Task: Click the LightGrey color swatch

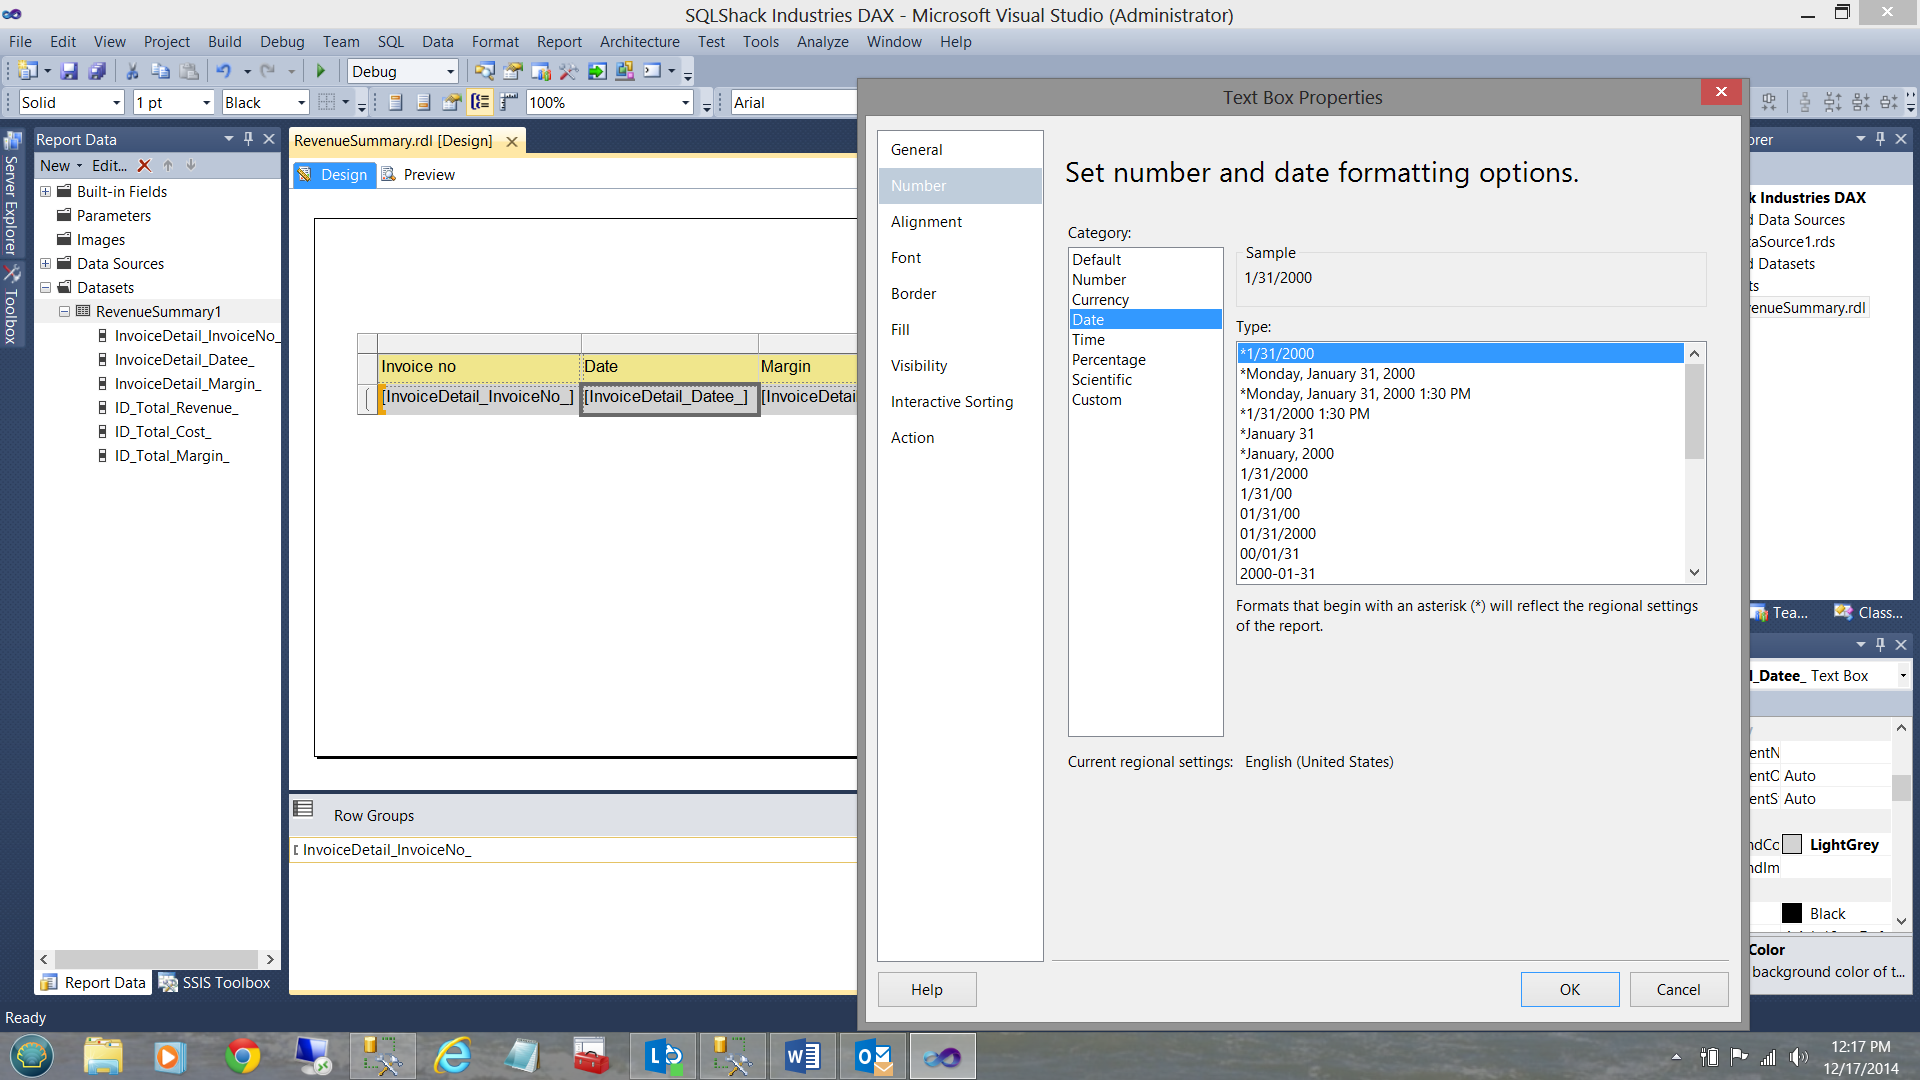Action: click(1792, 844)
